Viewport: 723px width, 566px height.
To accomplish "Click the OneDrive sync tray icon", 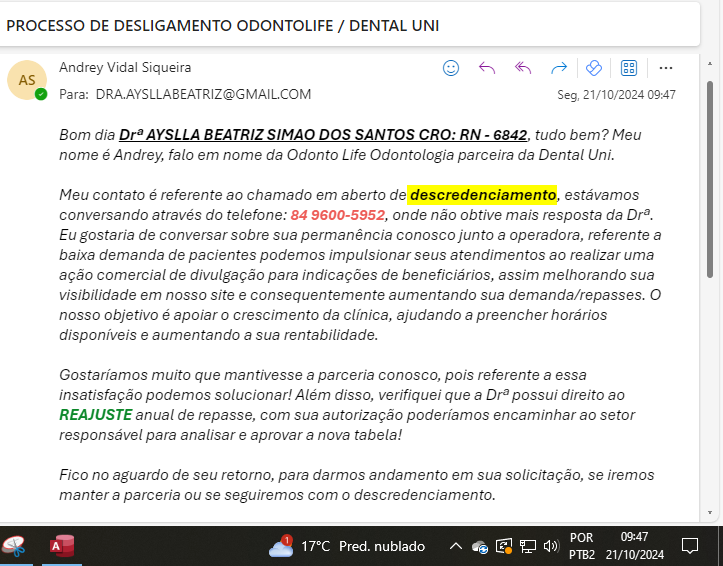I will pos(480,547).
